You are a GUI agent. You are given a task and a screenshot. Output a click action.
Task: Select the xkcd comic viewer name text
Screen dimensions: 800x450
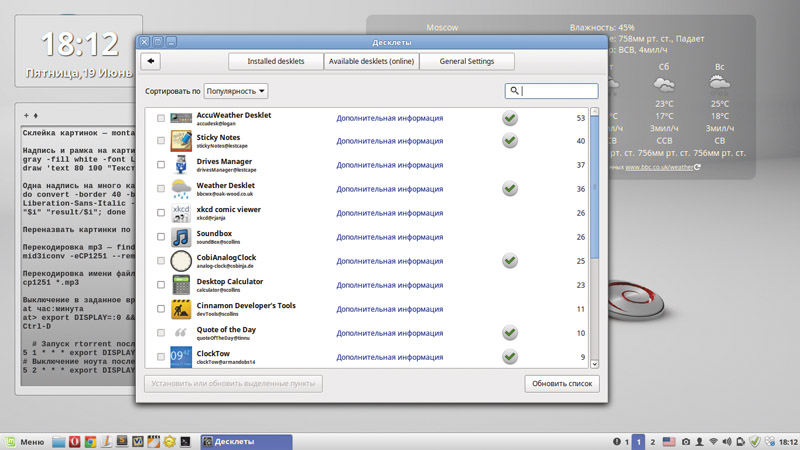229,209
